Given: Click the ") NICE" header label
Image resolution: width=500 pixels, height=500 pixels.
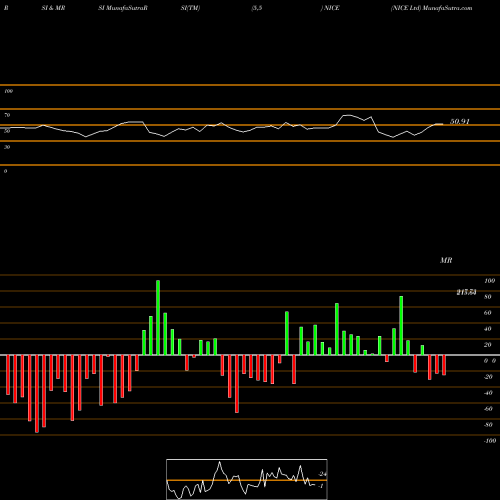Looking at the screenshot, I should pos(330,8).
